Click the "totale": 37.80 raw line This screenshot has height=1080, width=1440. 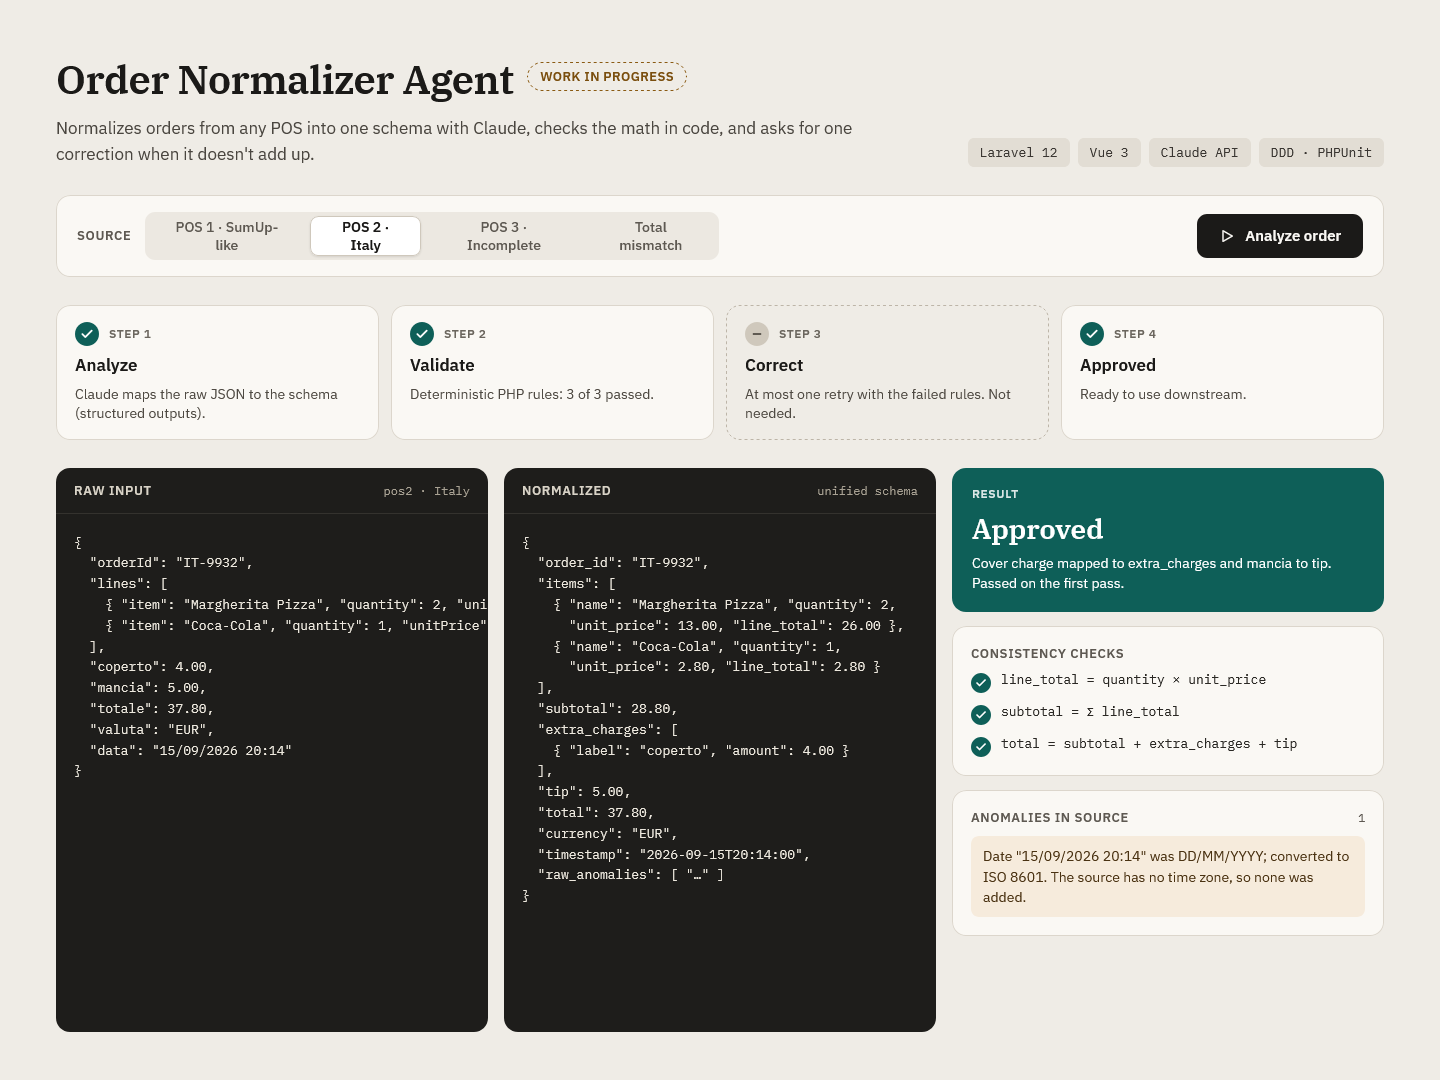152,709
